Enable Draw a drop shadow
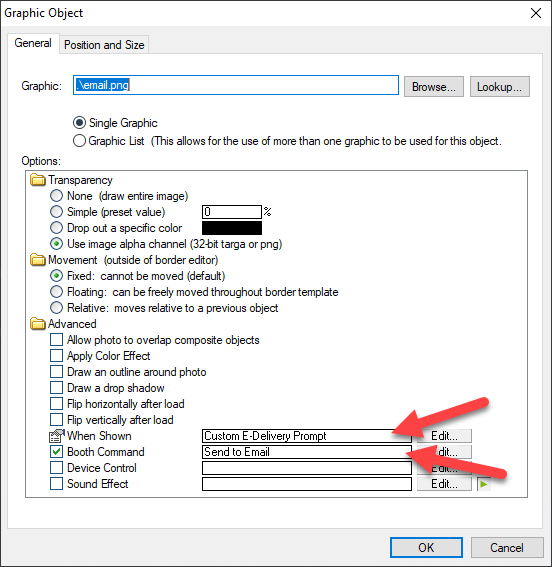This screenshot has height=567, width=552. [x=56, y=388]
